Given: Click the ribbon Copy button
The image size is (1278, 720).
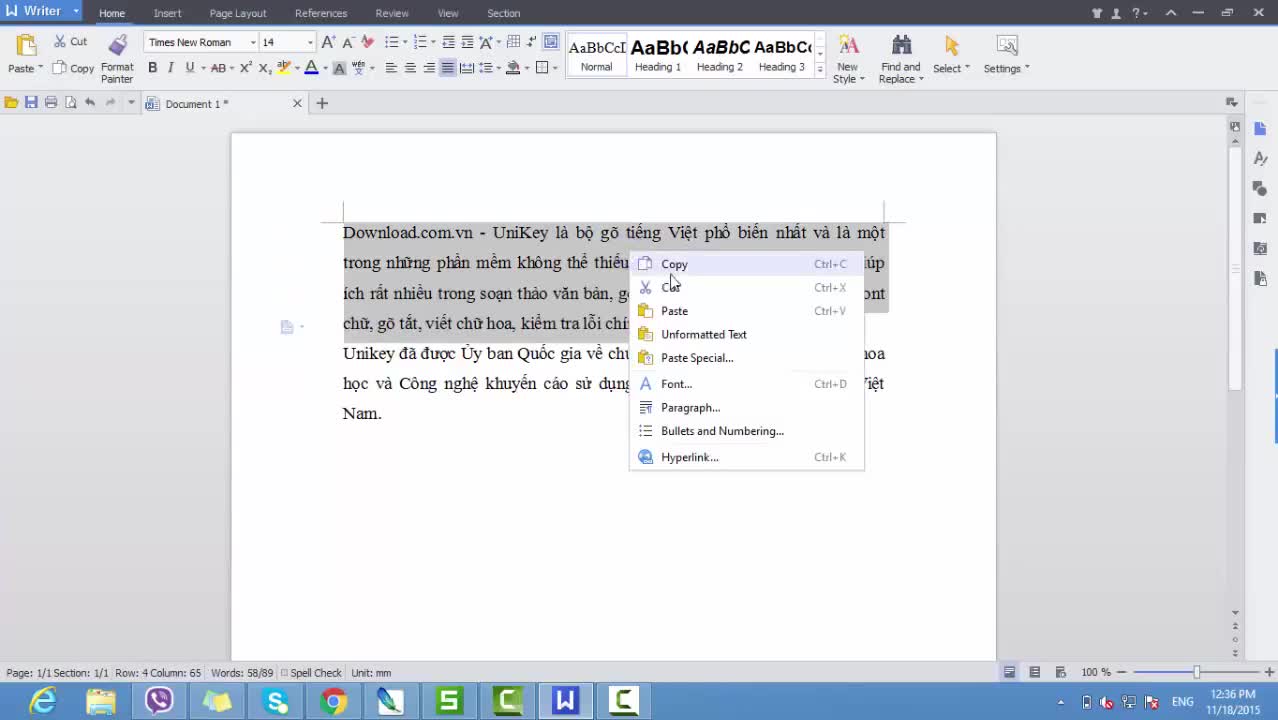Looking at the screenshot, I should [x=73, y=68].
